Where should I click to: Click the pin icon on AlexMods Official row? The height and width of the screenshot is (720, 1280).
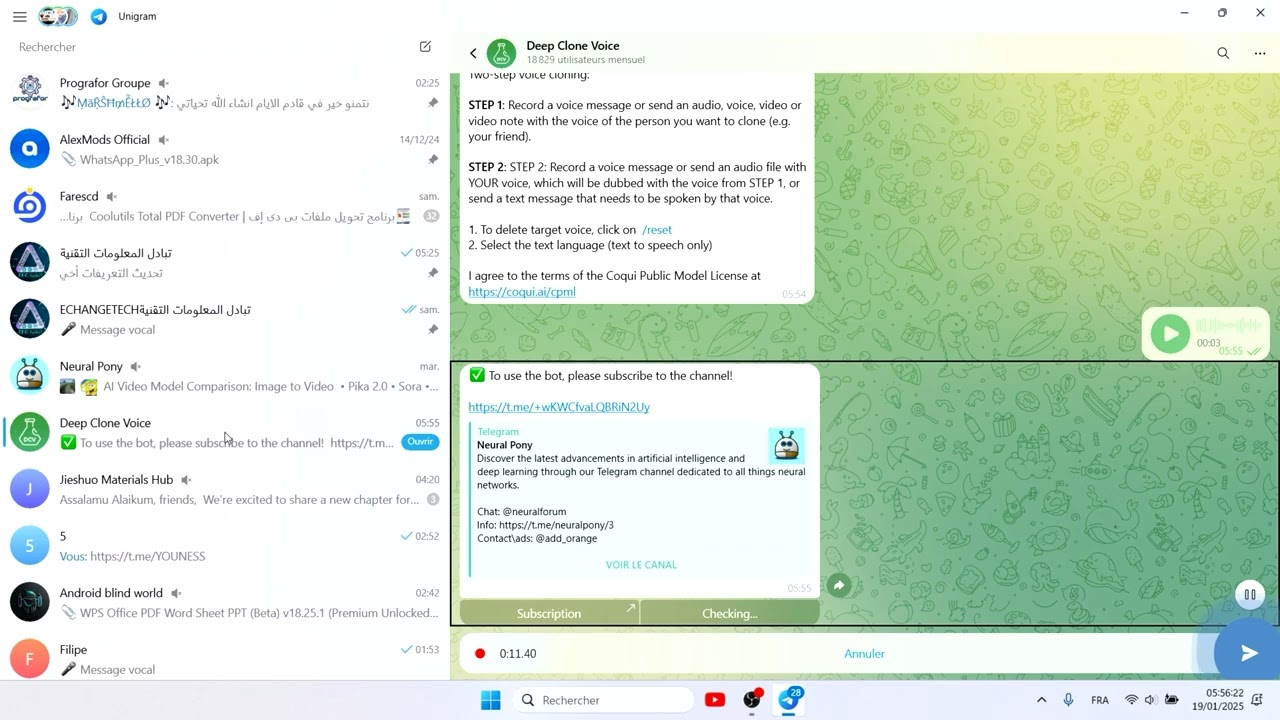(433, 160)
